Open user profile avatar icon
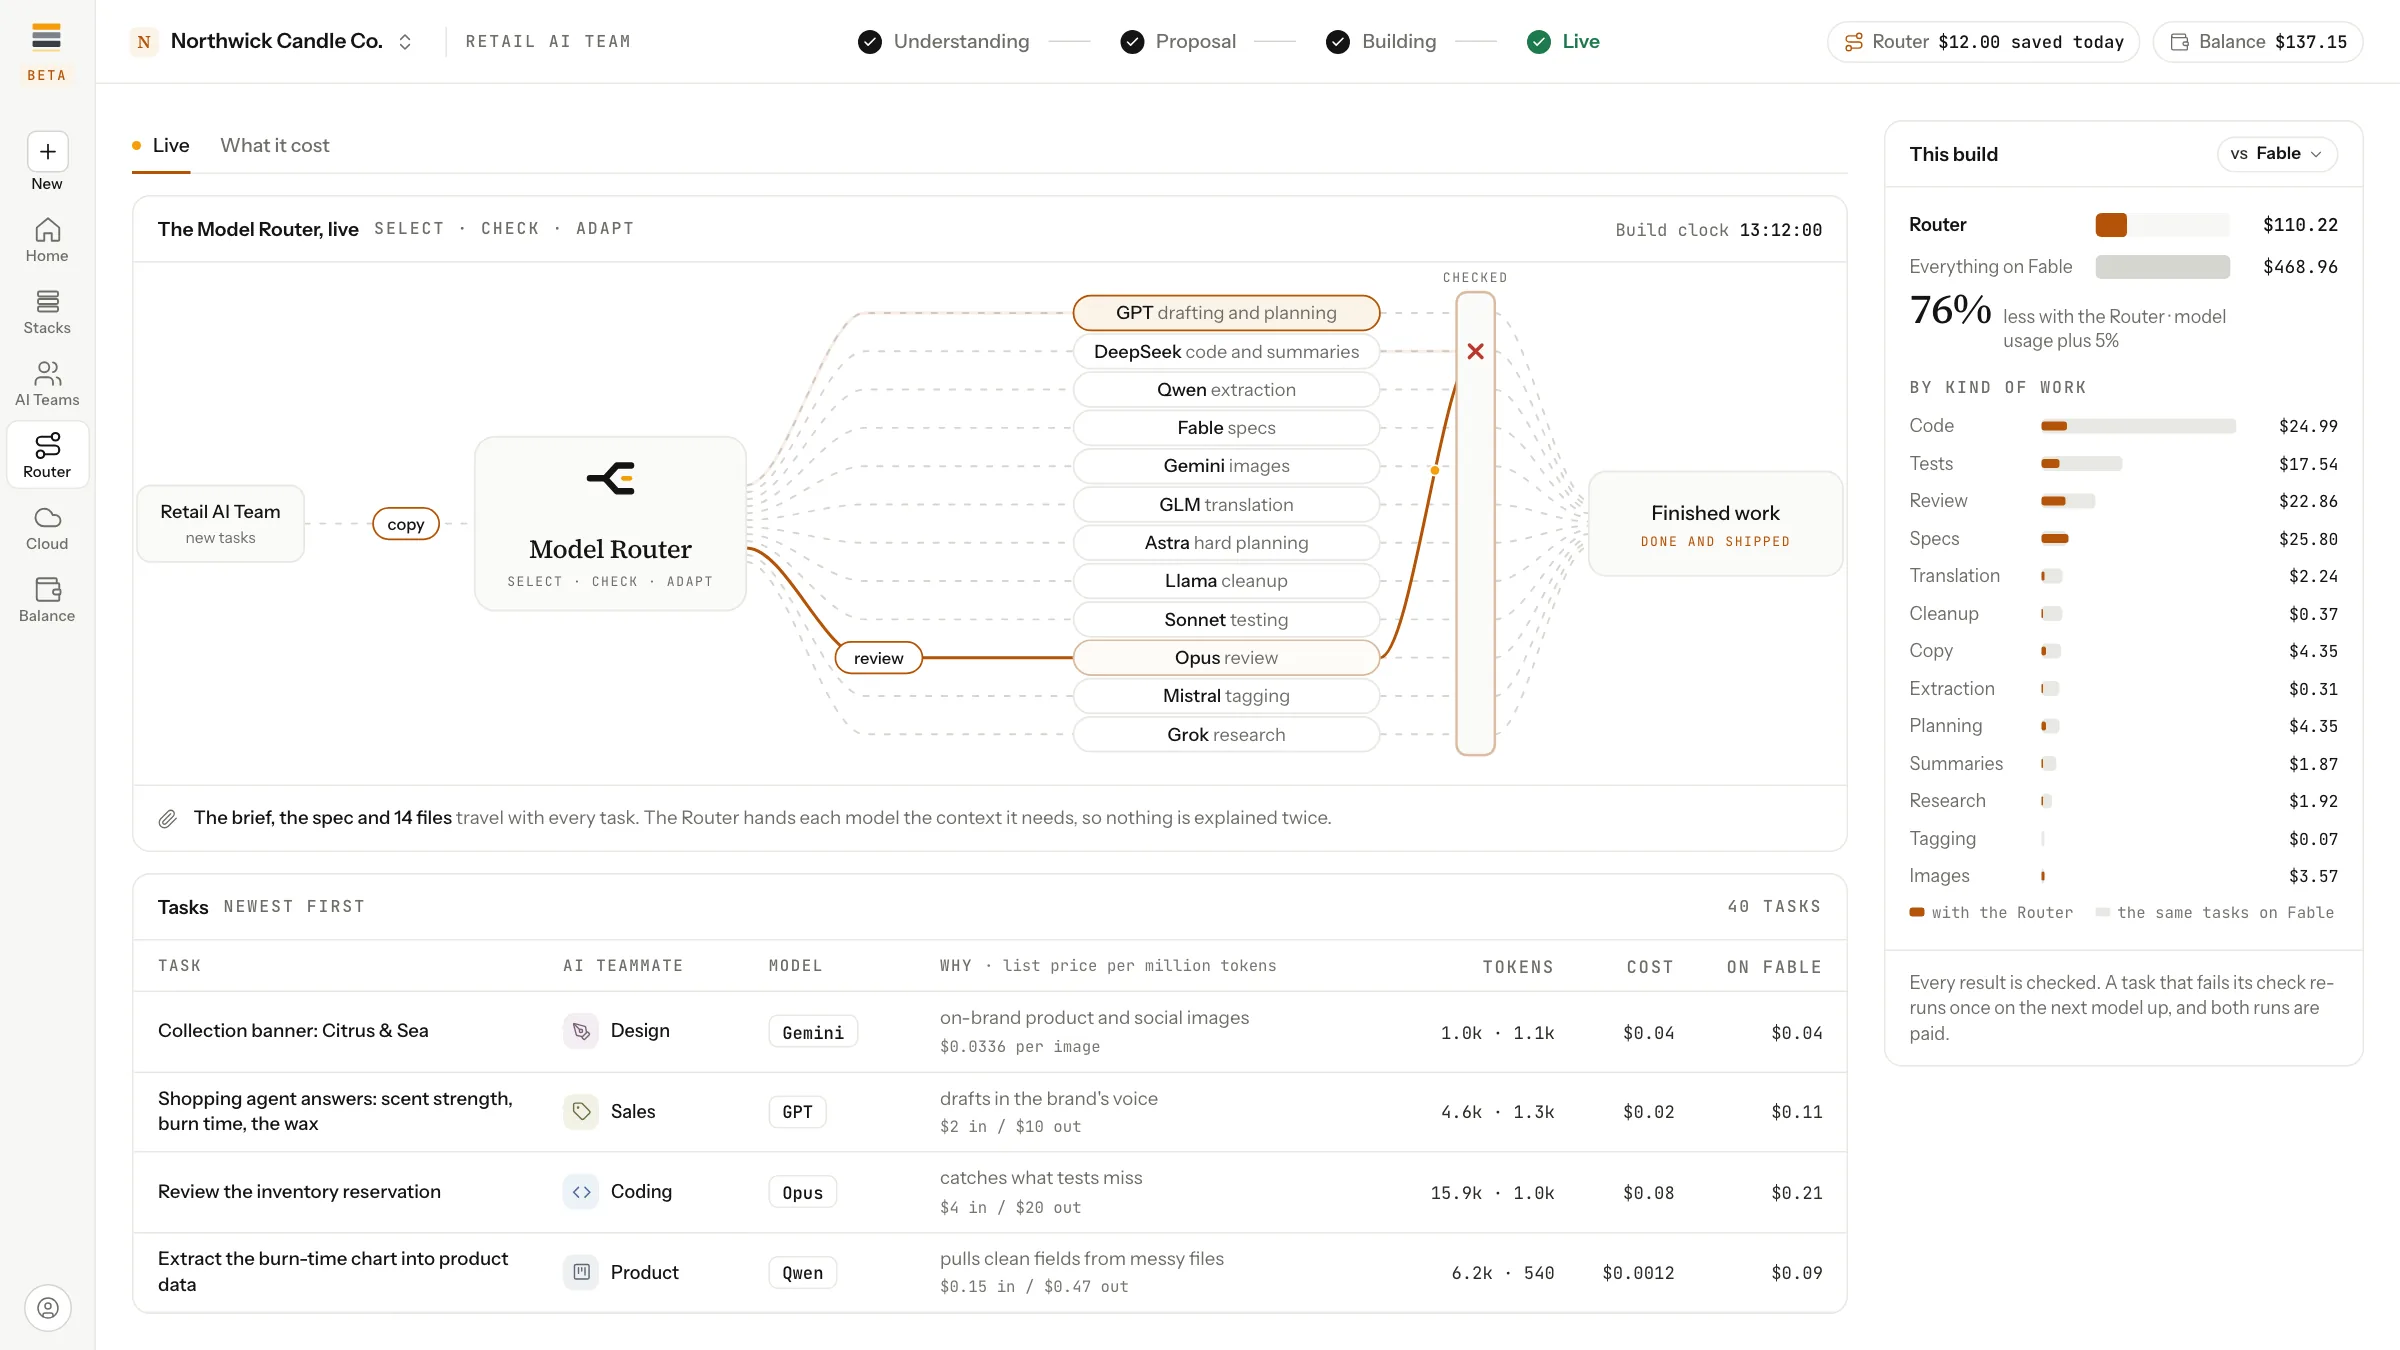The image size is (2400, 1350). coord(48,1308)
